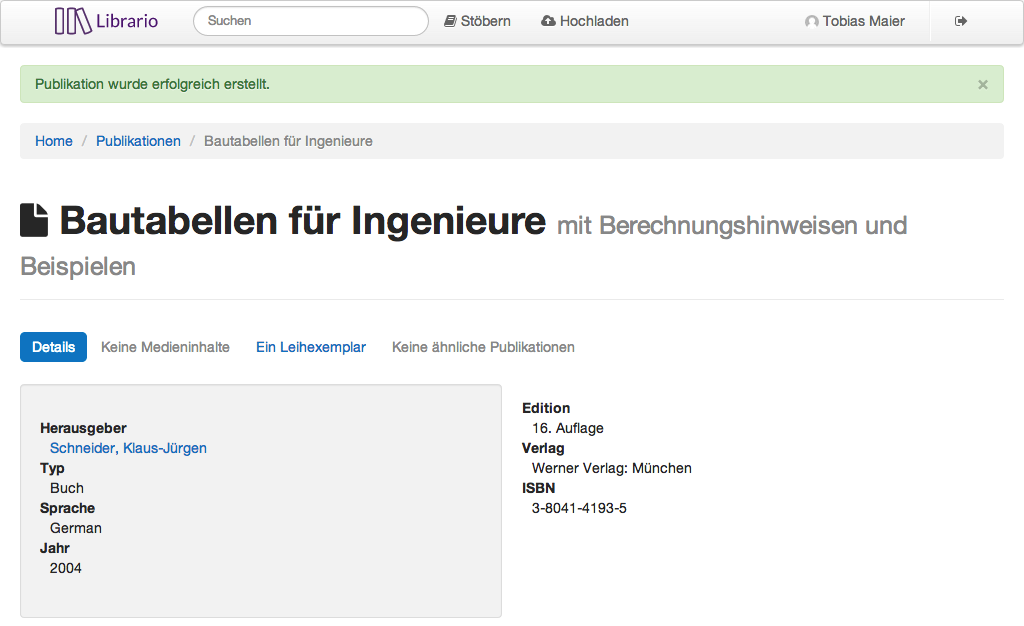Click into the Suchen search field

coord(310,20)
